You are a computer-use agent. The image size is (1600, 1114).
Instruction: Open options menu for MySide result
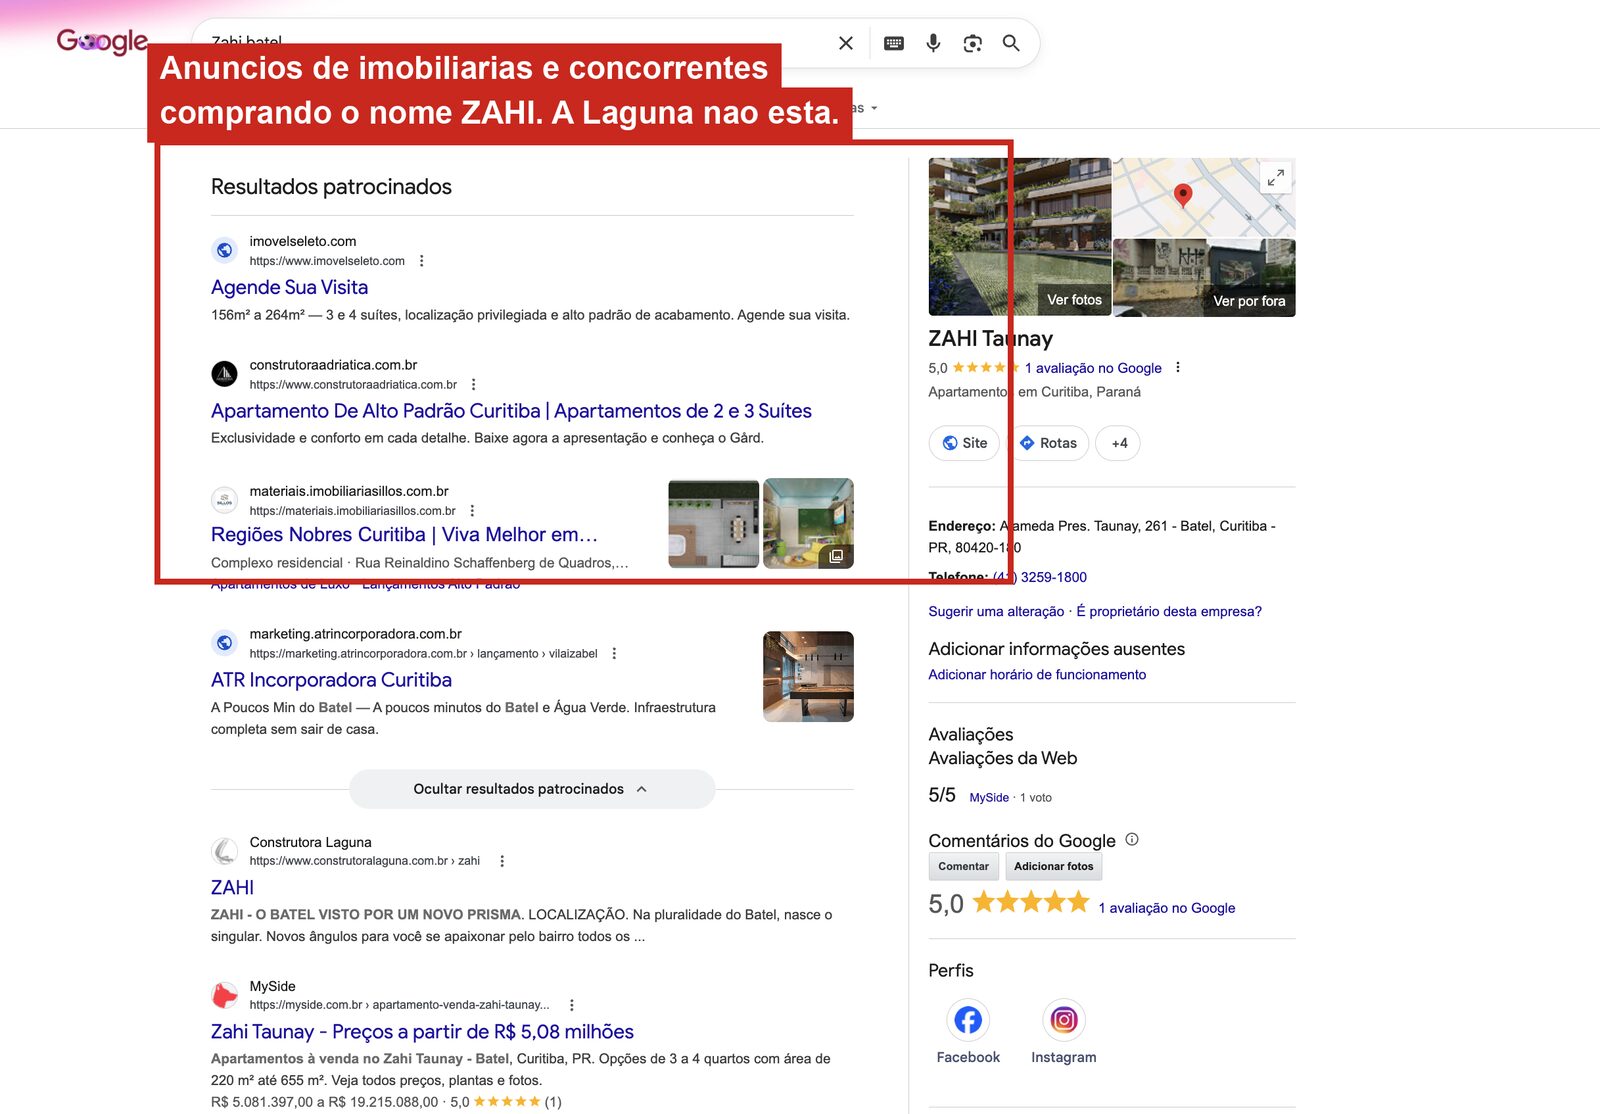[571, 1005]
